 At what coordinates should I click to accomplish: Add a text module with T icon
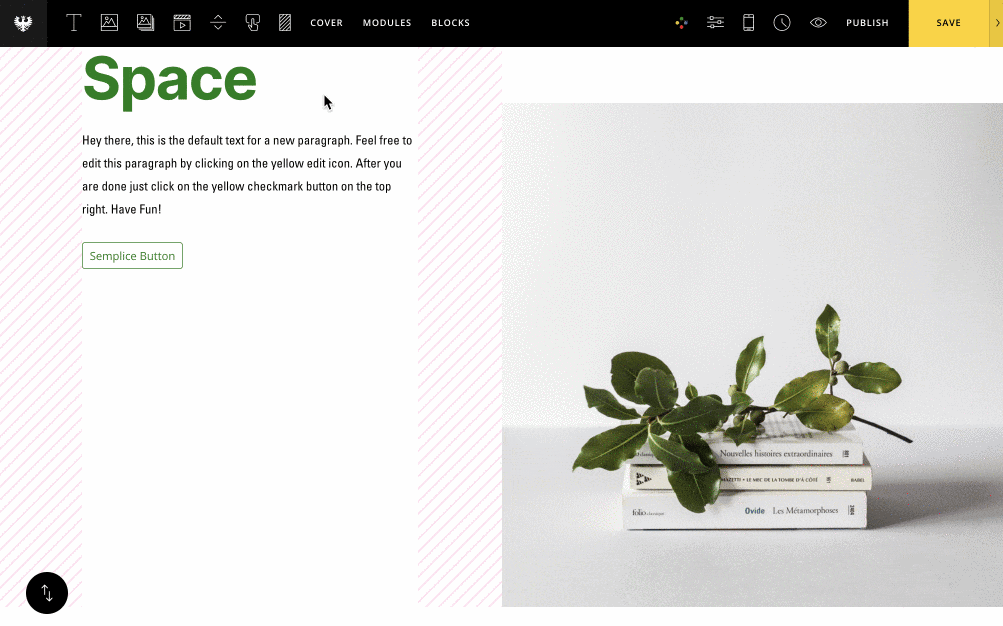point(74,23)
